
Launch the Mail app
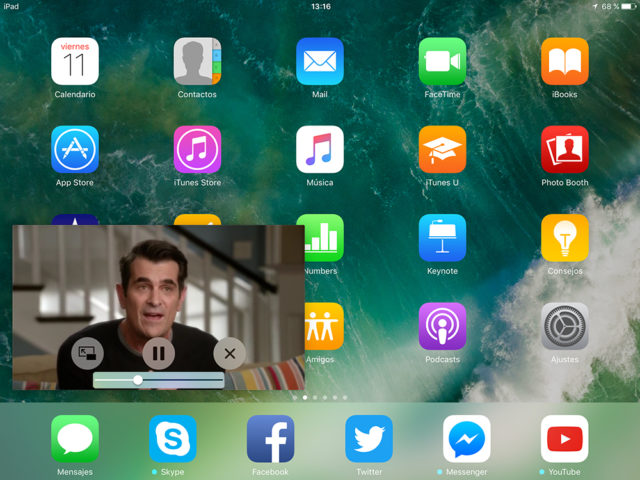pos(320,61)
